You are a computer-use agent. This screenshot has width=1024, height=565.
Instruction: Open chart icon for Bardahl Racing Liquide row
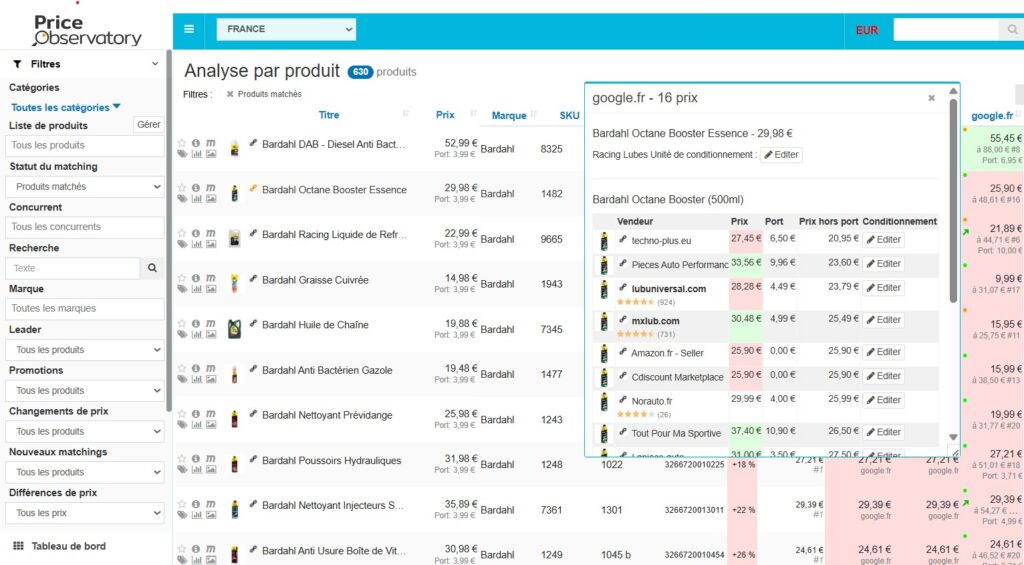coord(196,244)
